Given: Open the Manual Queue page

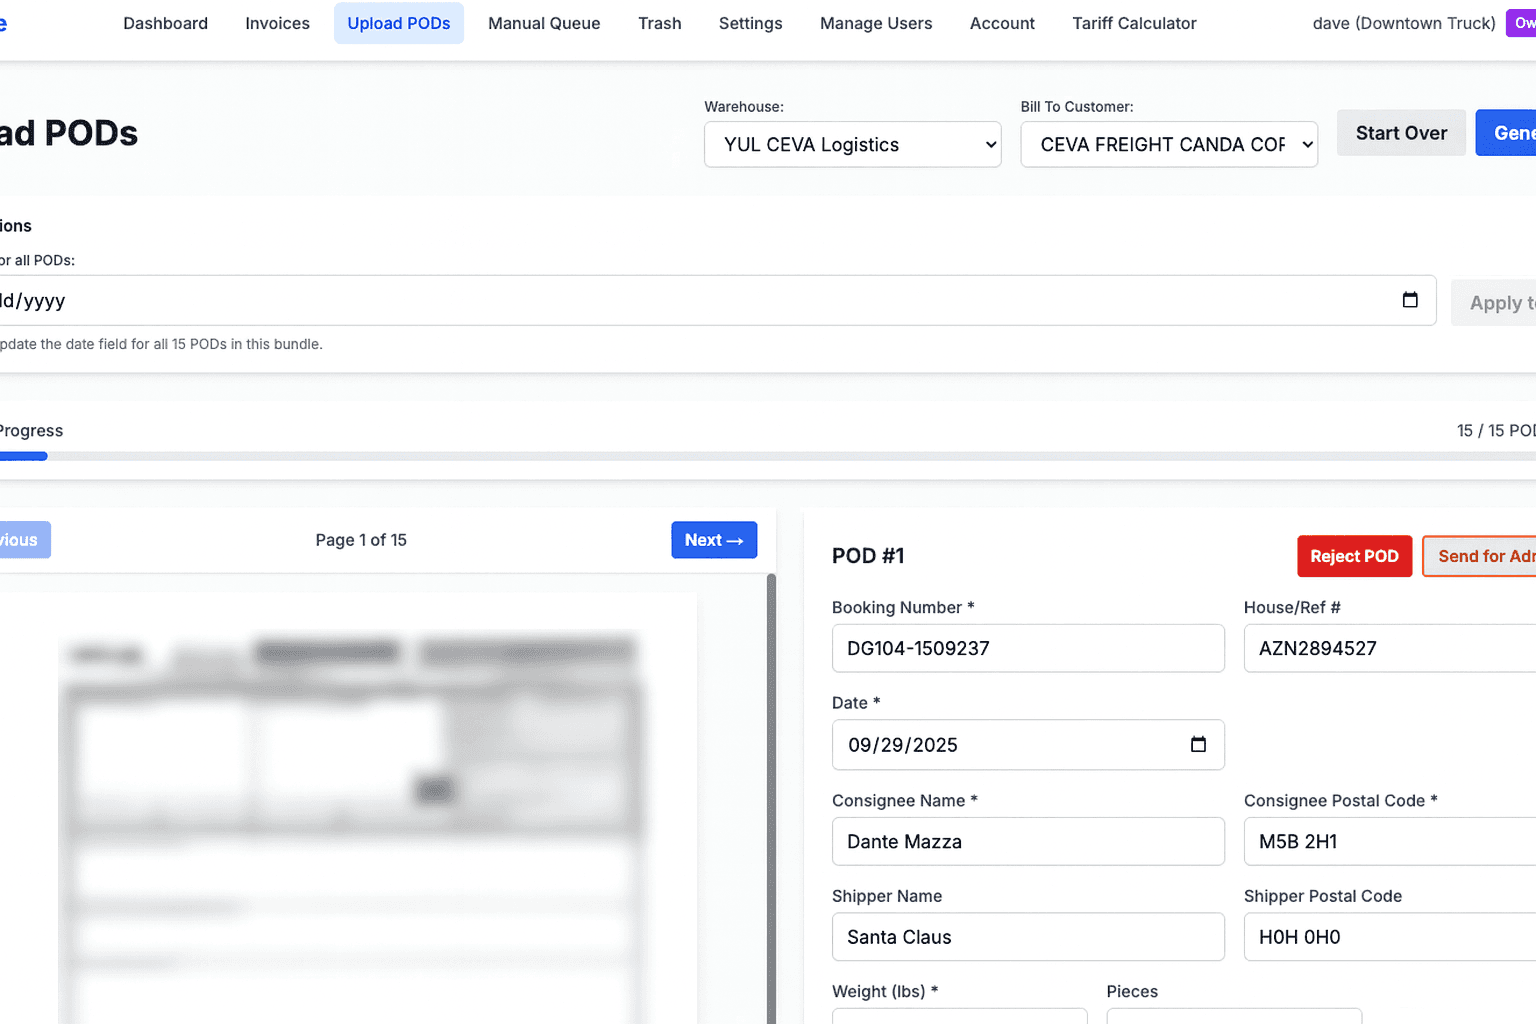Looking at the screenshot, I should 544,23.
